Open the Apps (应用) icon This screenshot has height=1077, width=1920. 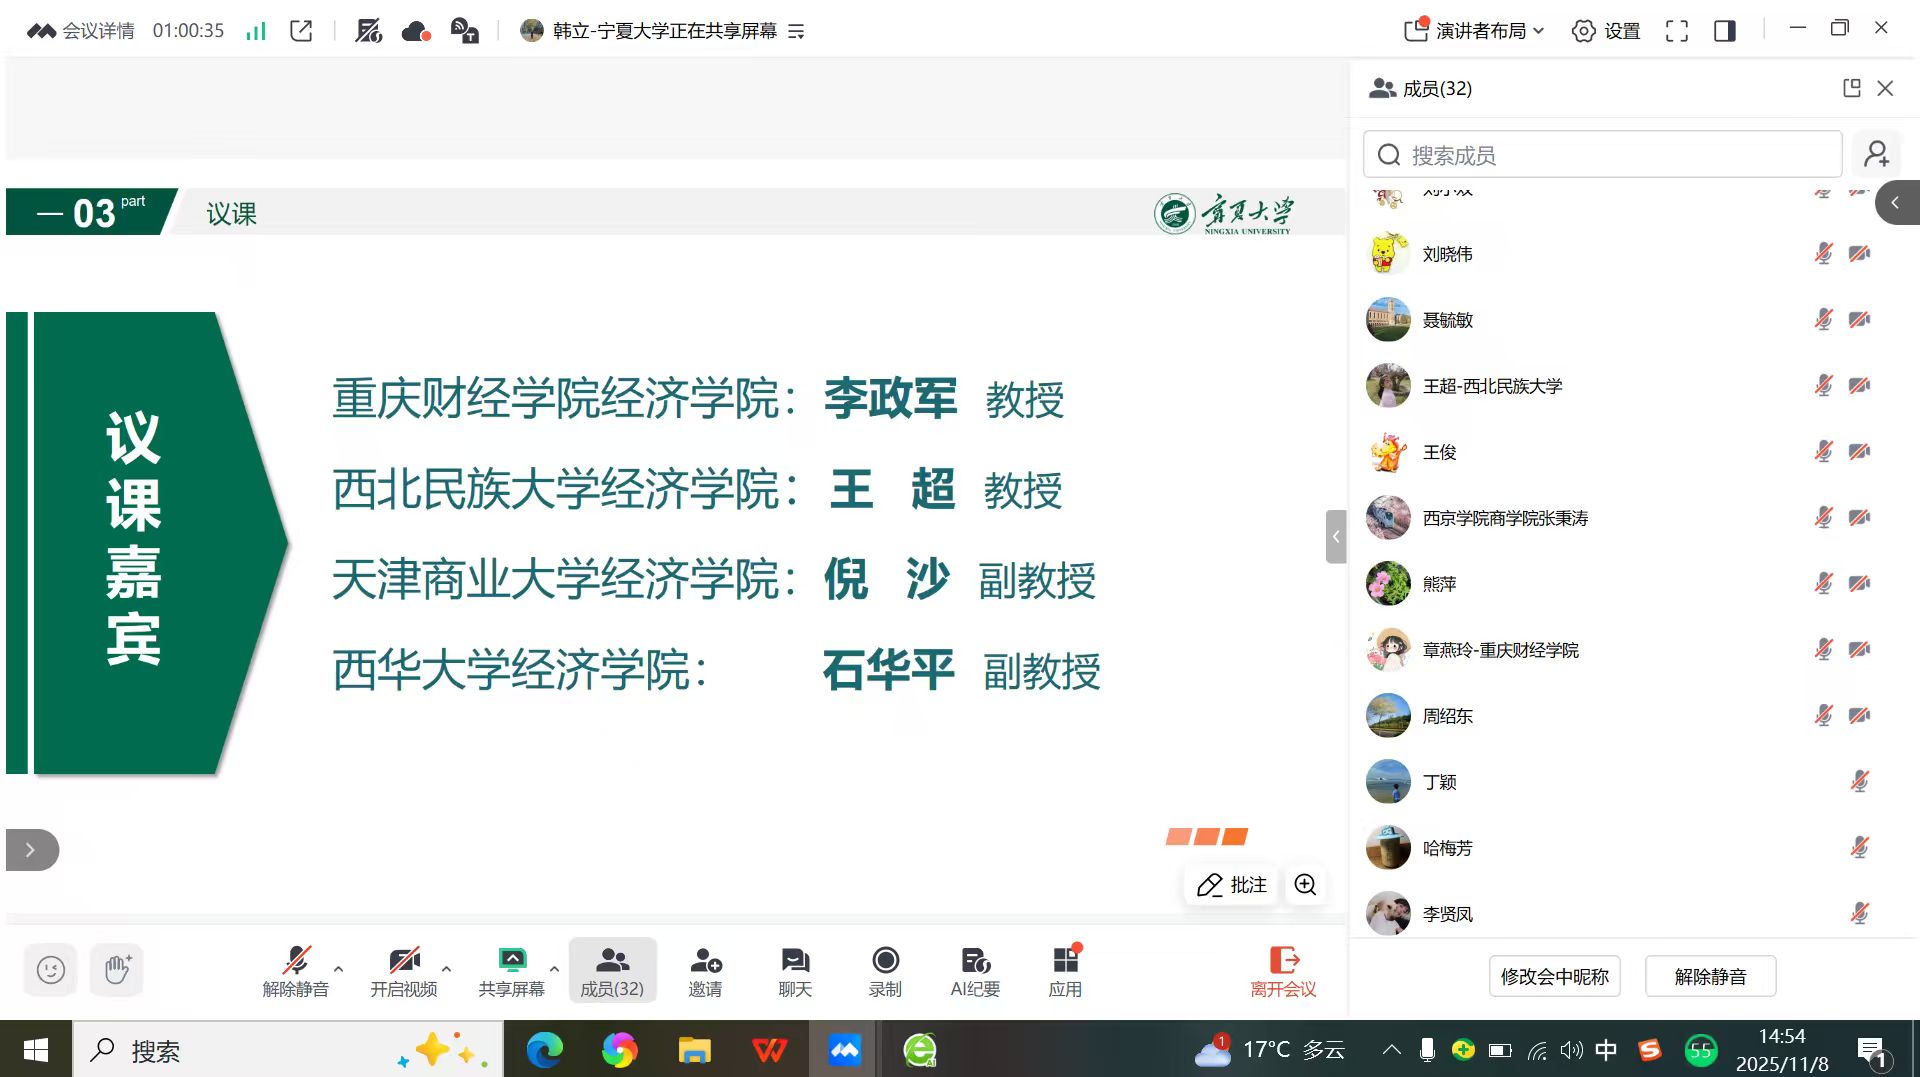(x=1065, y=971)
